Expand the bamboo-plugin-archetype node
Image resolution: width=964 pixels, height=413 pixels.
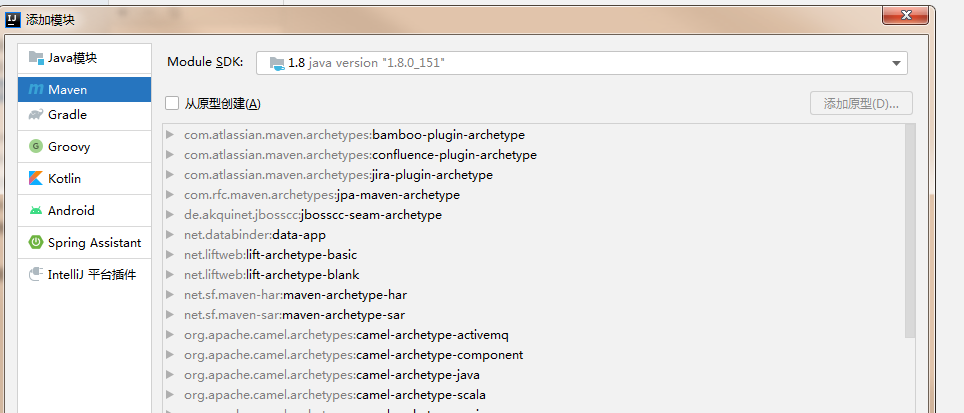pyautogui.click(x=170, y=135)
